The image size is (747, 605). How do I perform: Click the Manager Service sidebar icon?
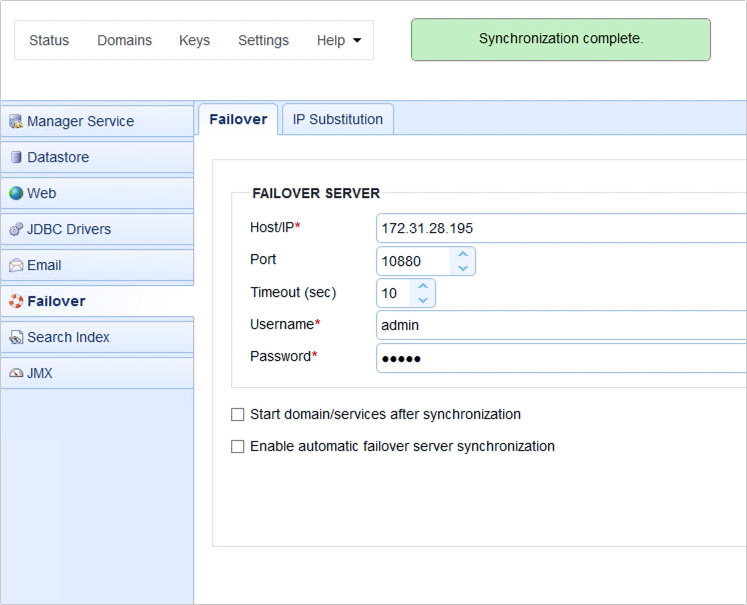pos(15,122)
